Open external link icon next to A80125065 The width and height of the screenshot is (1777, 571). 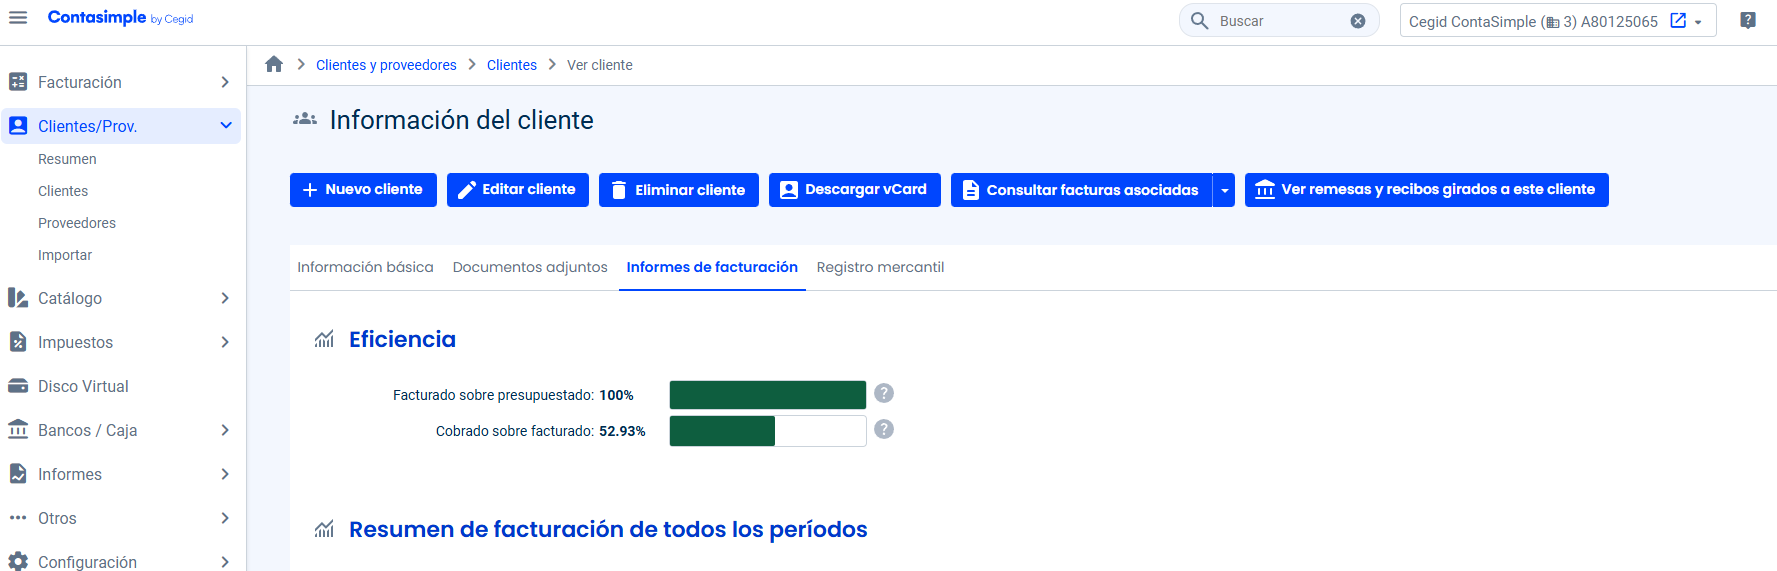(x=1678, y=21)
